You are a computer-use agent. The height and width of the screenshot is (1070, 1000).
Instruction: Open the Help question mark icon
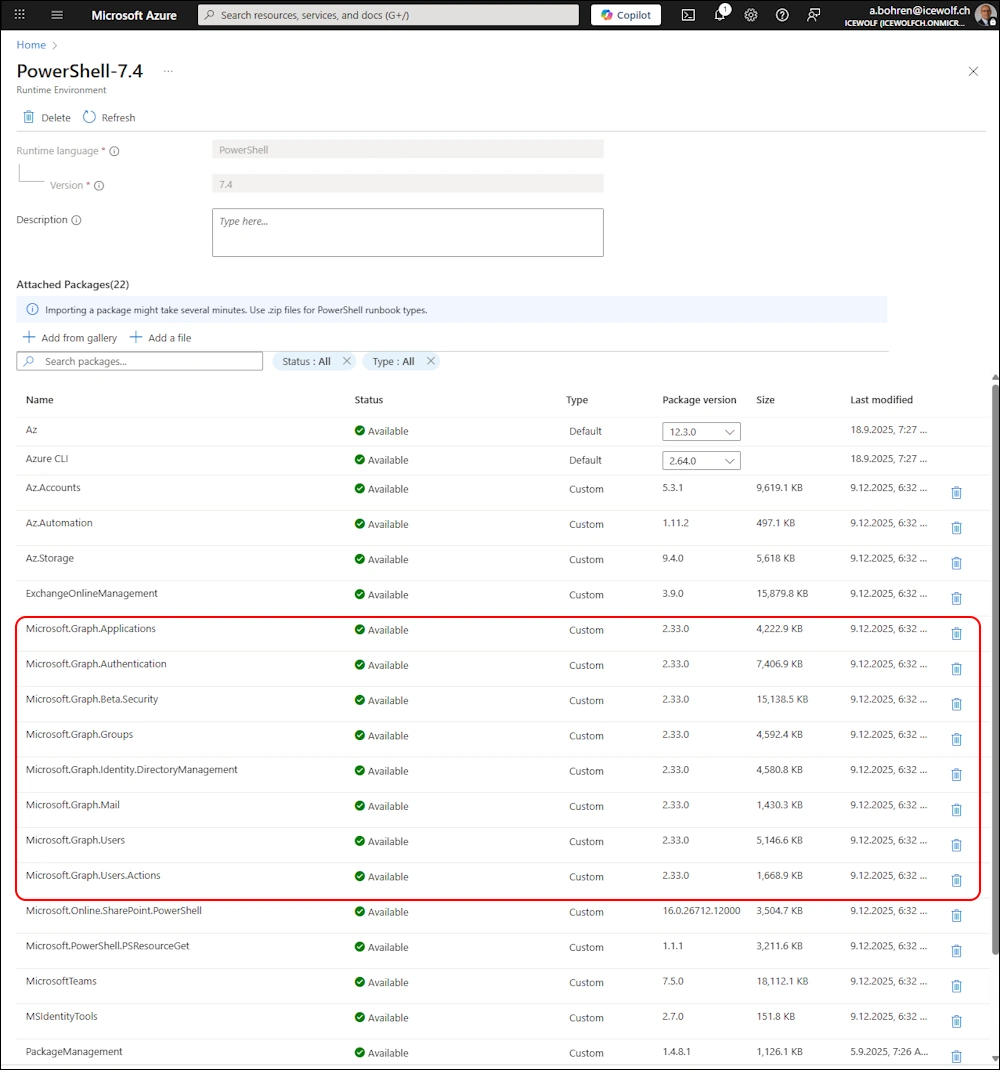pos(782,15)
